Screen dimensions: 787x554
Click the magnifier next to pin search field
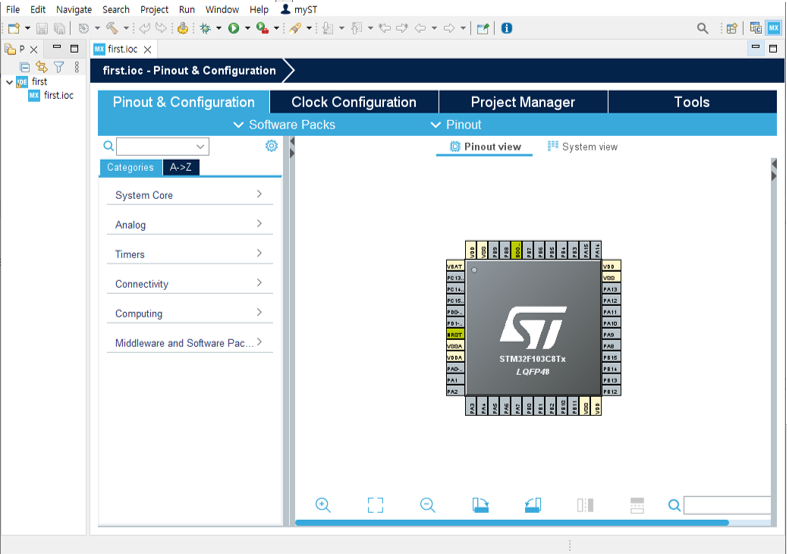pyautogui.click(x=675, y=505)
